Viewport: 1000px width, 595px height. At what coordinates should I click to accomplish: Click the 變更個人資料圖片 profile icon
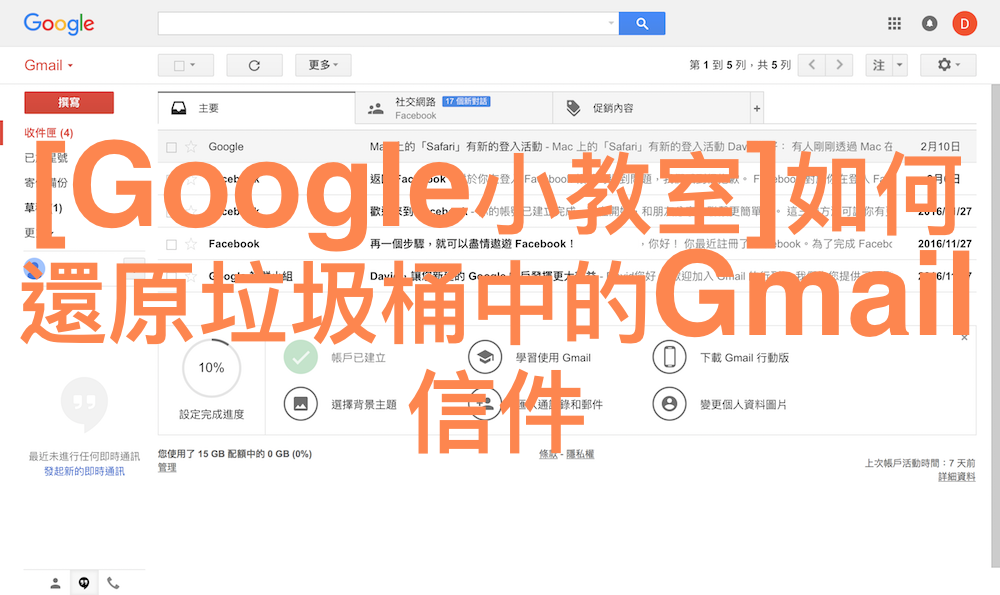click(x=669, y=404)
